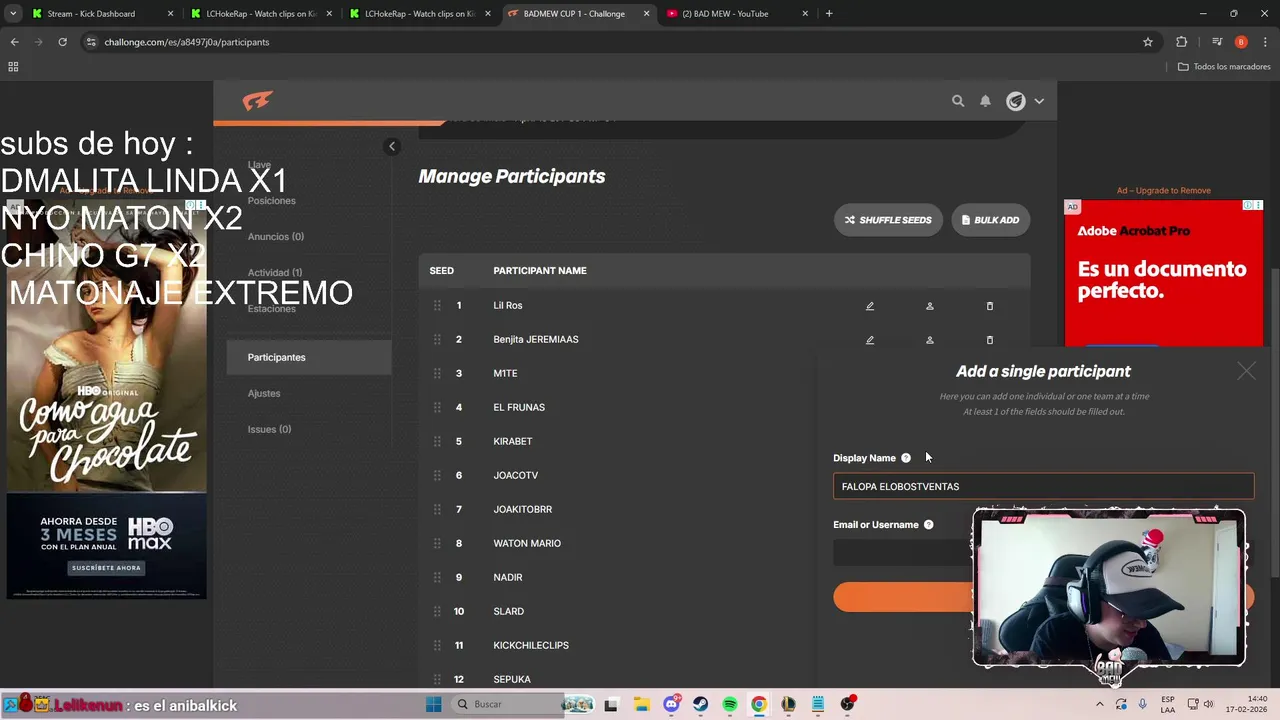Screen dimensions: 1280x720
Task: Switch to the BAD MEW - YouTube tab
Action: 738,14
